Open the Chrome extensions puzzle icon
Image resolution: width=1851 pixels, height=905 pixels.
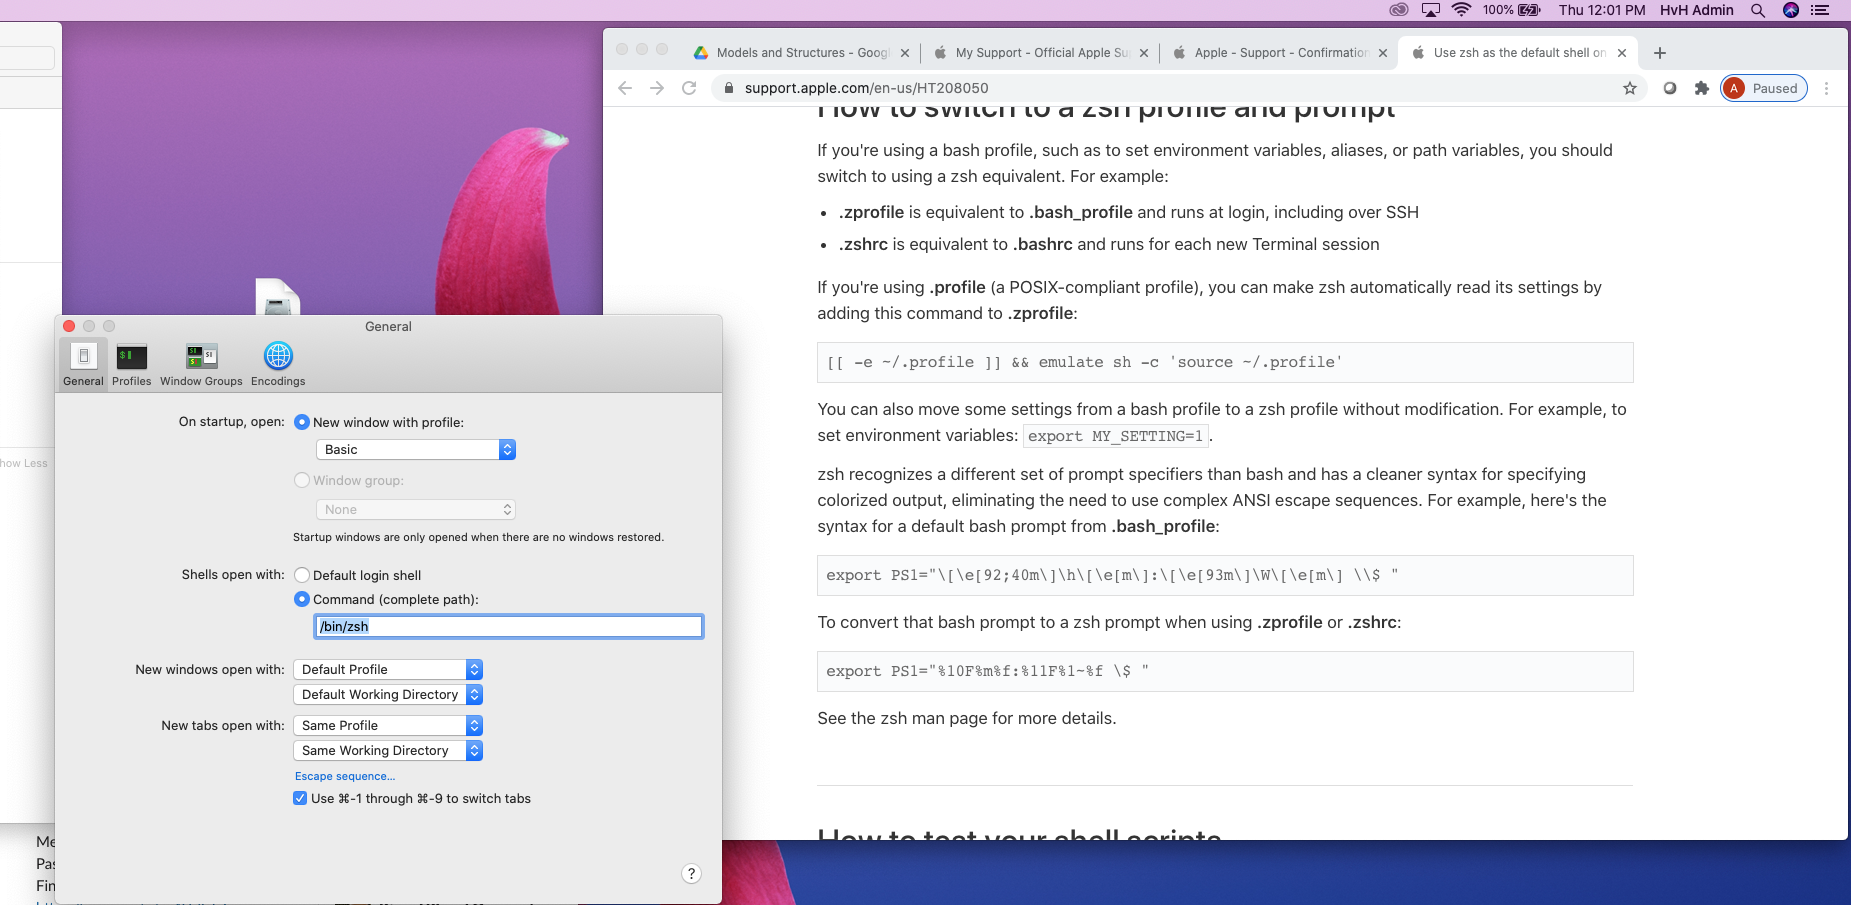click(x=1702, y=88)
